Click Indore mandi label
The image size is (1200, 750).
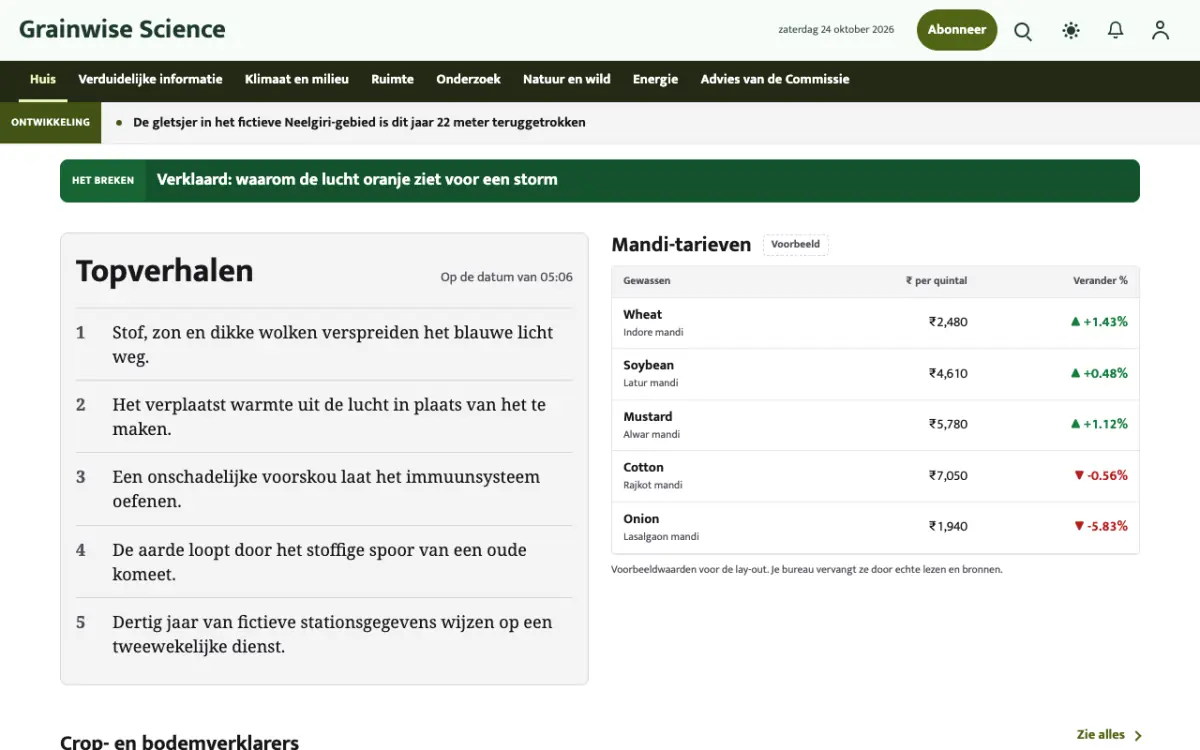653,333
